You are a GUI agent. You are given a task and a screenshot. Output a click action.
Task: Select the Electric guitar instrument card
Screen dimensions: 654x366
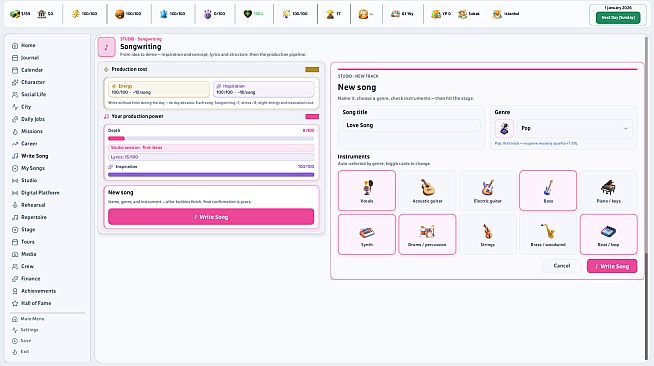[x=488, y=190]
